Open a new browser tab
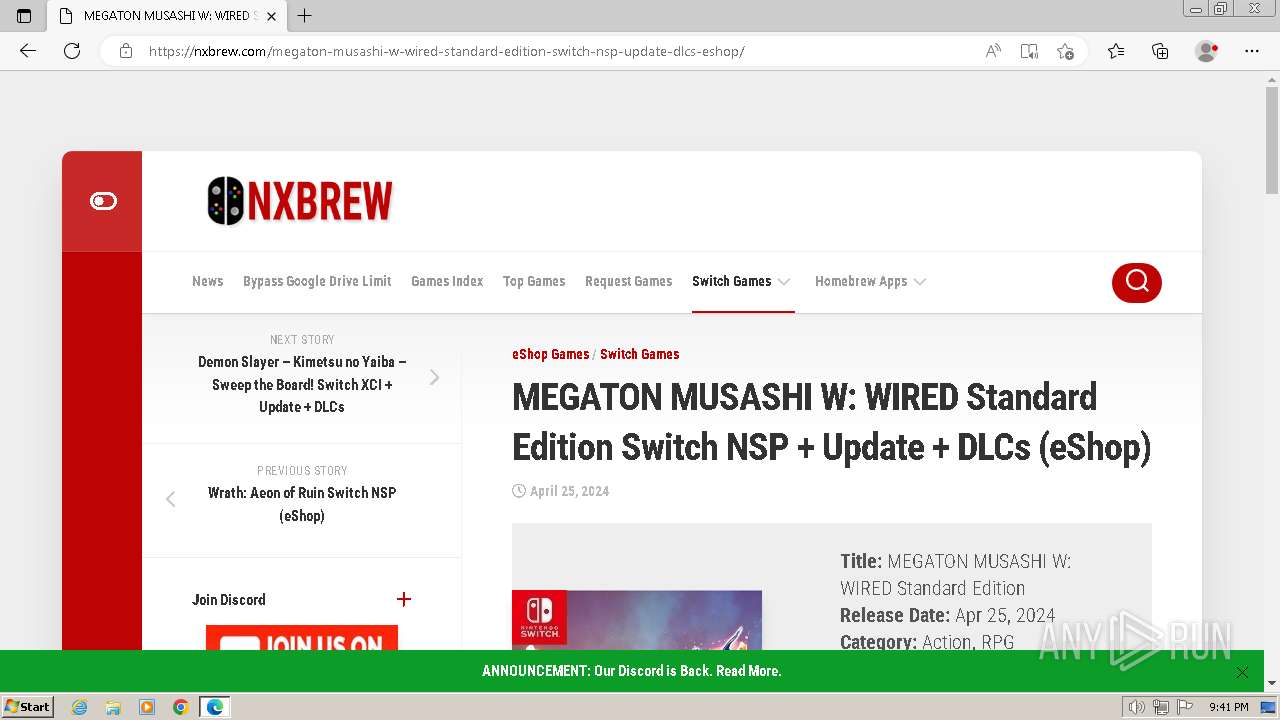Image resolution: width=1280 pixels, height=720 pixels. click(305, 16)
